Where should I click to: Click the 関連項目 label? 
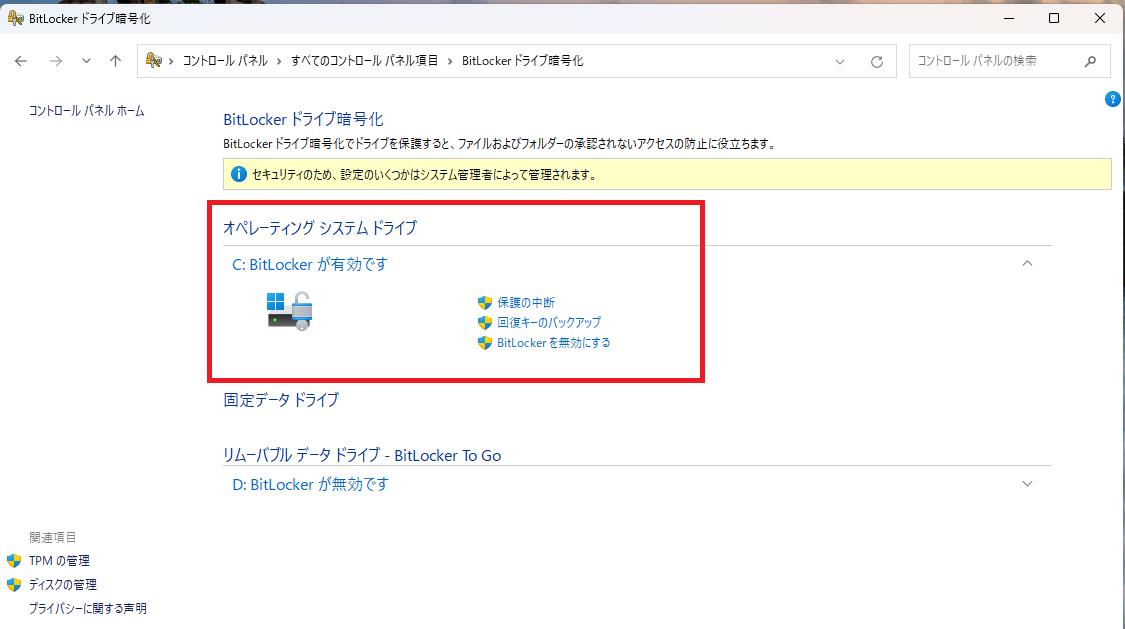tap(52, 537)
